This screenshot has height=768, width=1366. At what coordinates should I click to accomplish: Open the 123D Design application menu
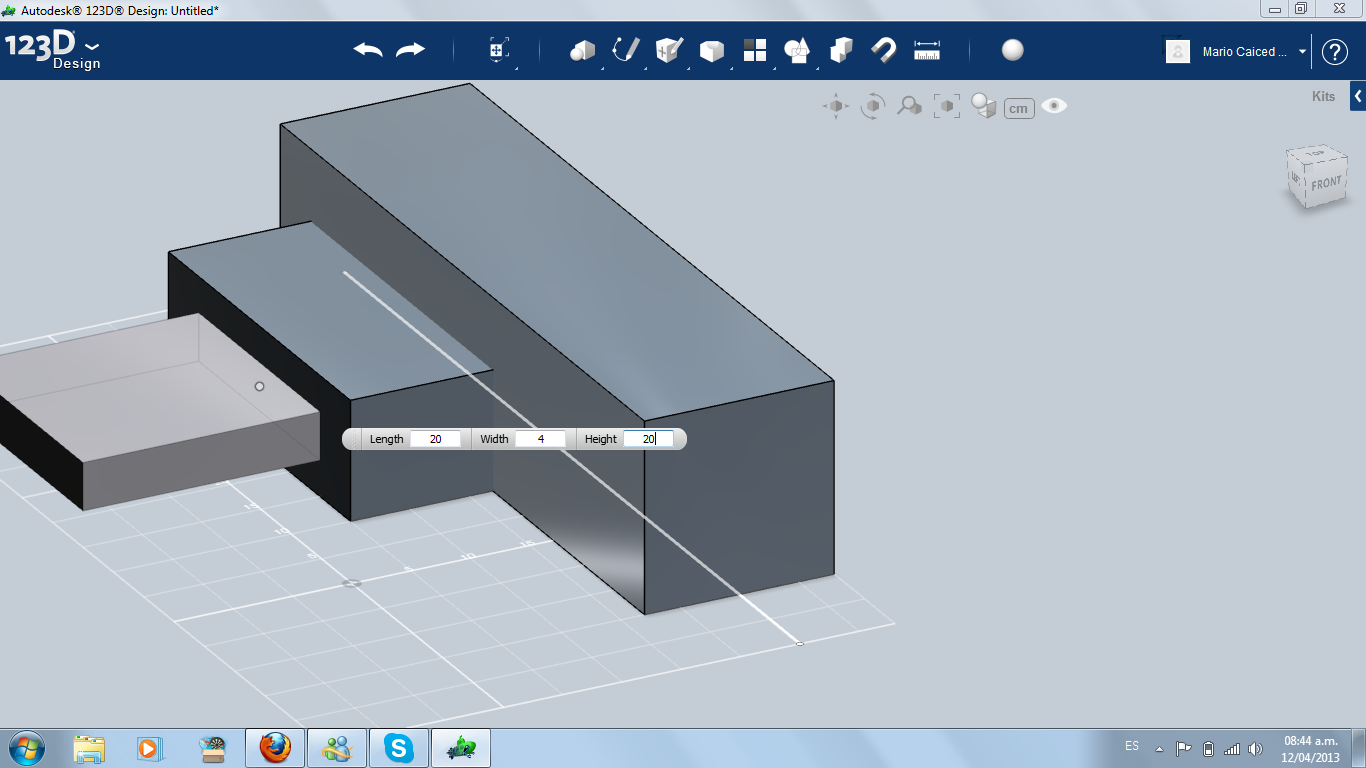tap(53, 50)
